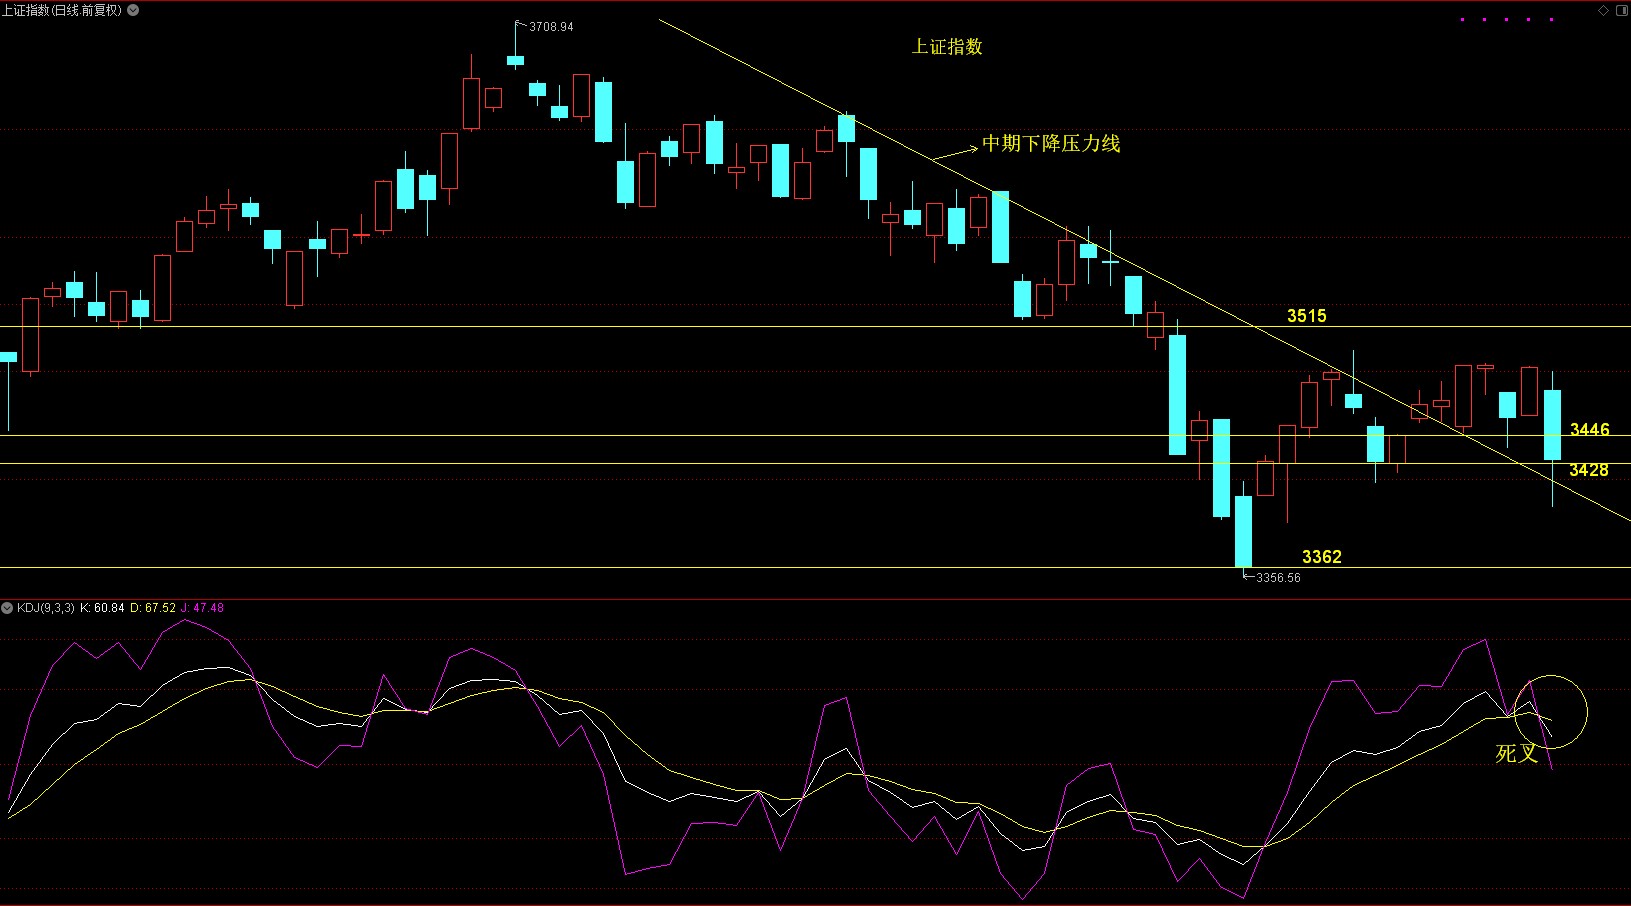
Task: Click the J: 47.48 value
Action: coord(202,608)
